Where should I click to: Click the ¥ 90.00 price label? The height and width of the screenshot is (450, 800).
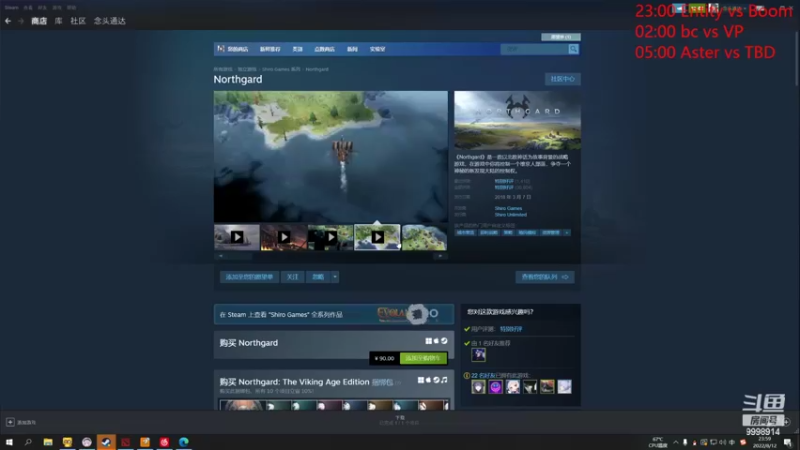pyautogui.click(x=384, y=358)
